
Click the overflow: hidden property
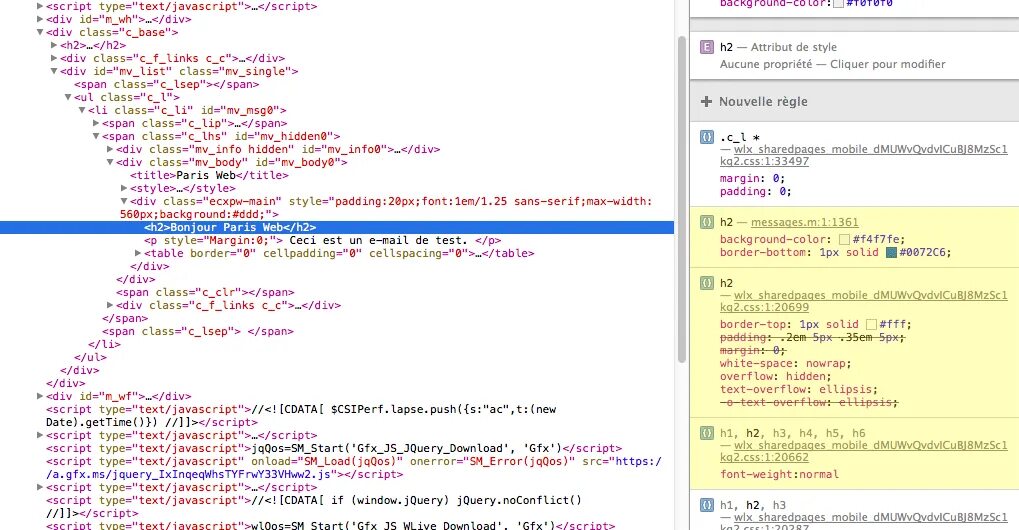tap(775, 377)
